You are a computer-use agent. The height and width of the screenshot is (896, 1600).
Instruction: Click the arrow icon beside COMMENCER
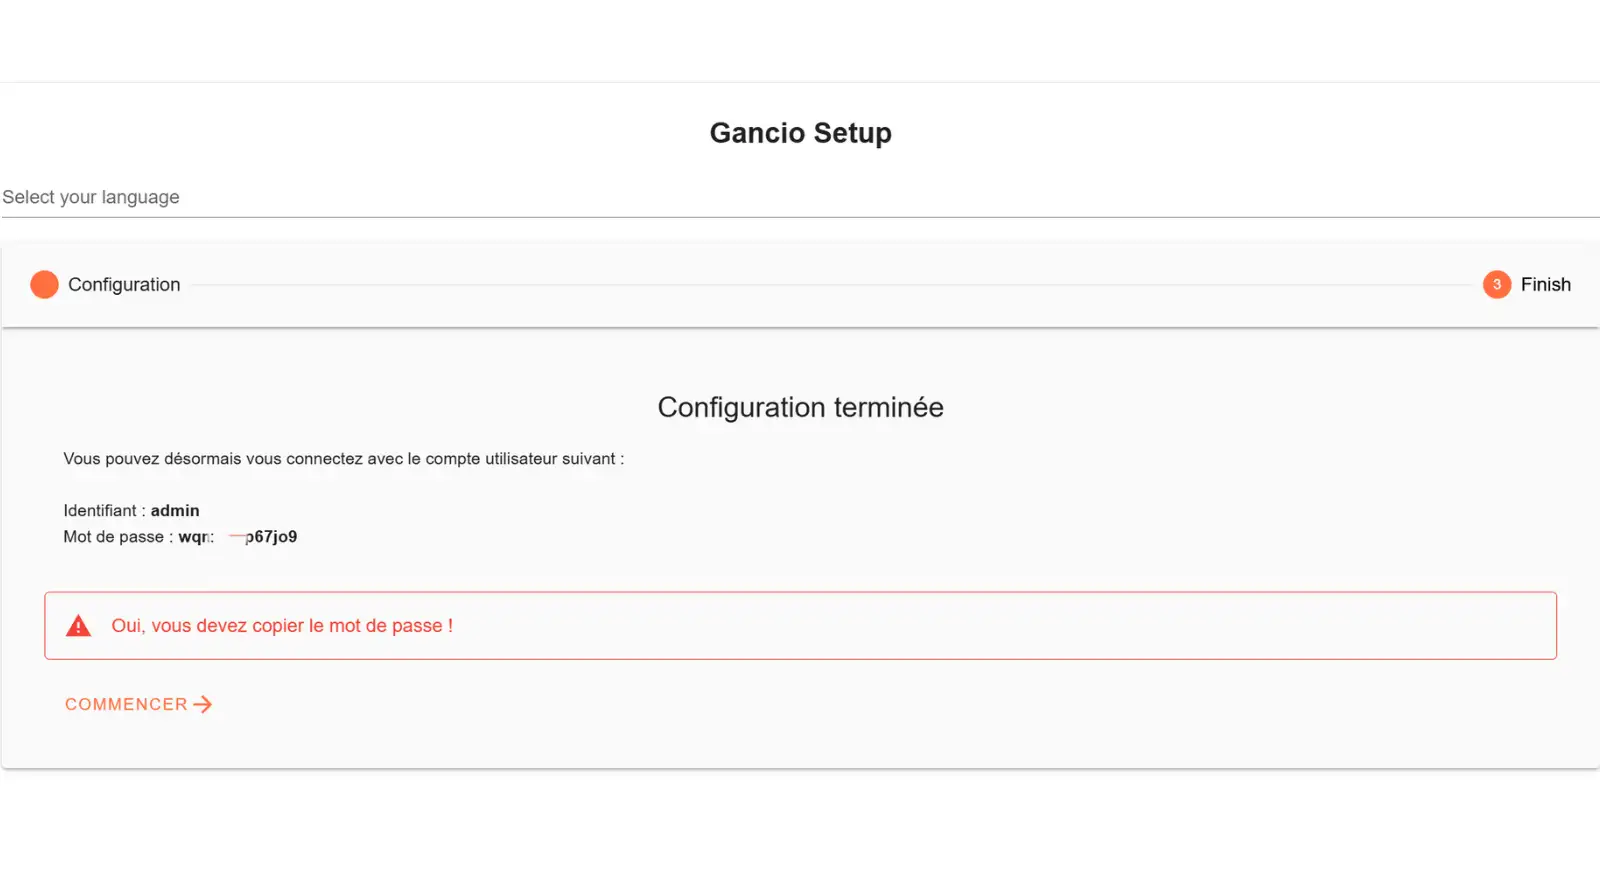click(x=203, y=705)
